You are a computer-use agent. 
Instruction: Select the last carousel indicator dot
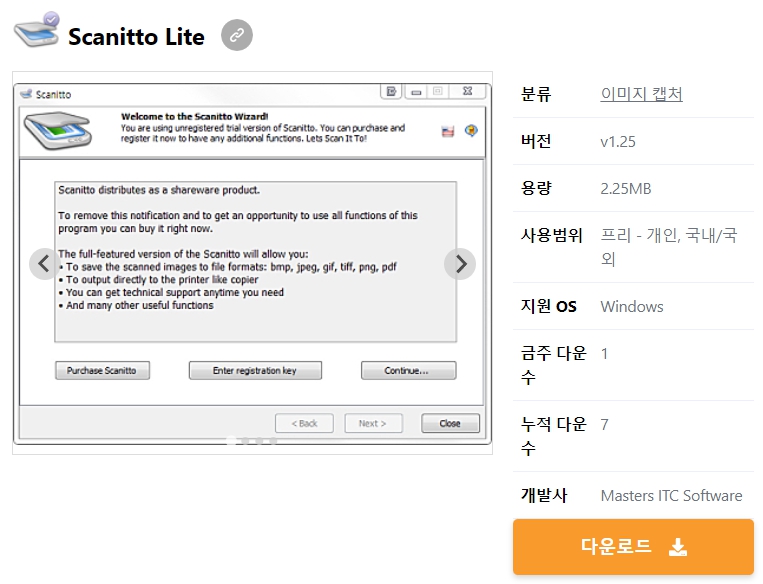point(273,441)
